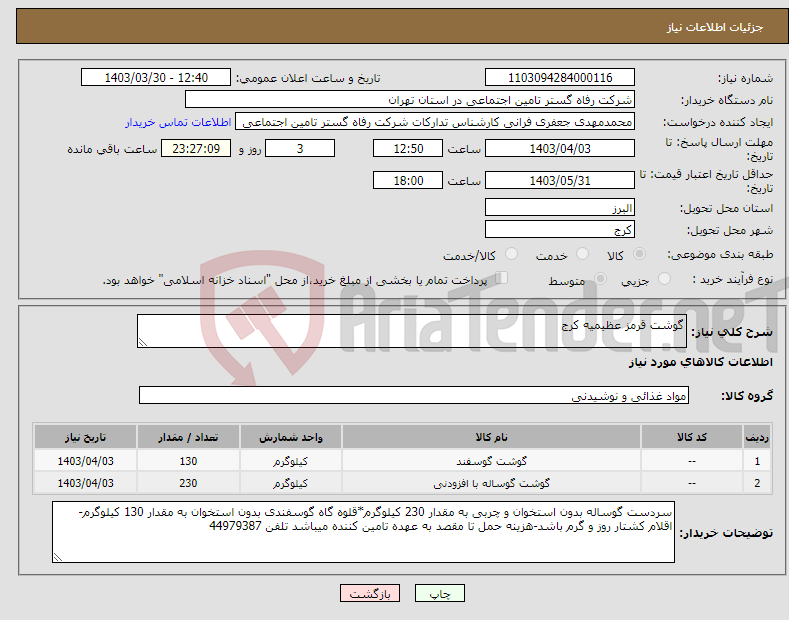Click the buyer organization name field
The width and height of the screenshot is (789, 620).
pyautogui.click(x=410, y=100)
